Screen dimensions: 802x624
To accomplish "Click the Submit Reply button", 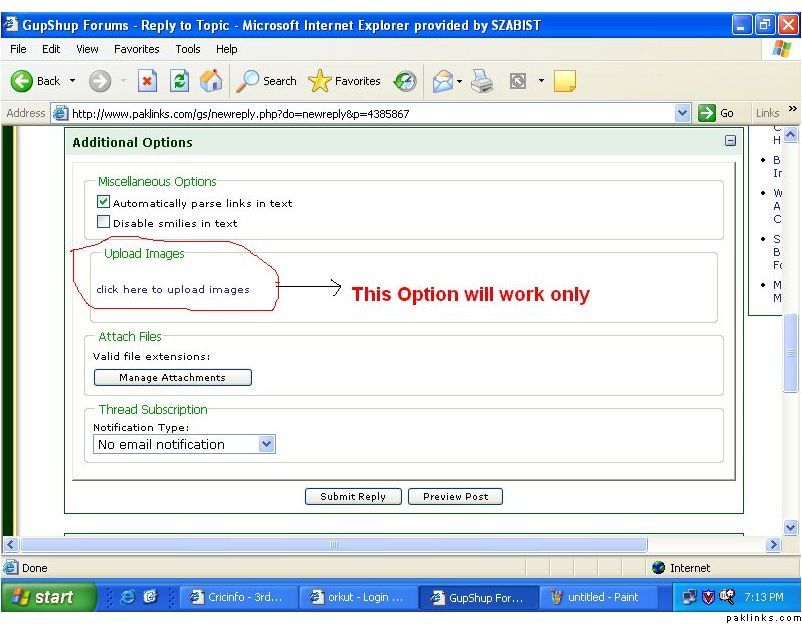I will [353, 496].
